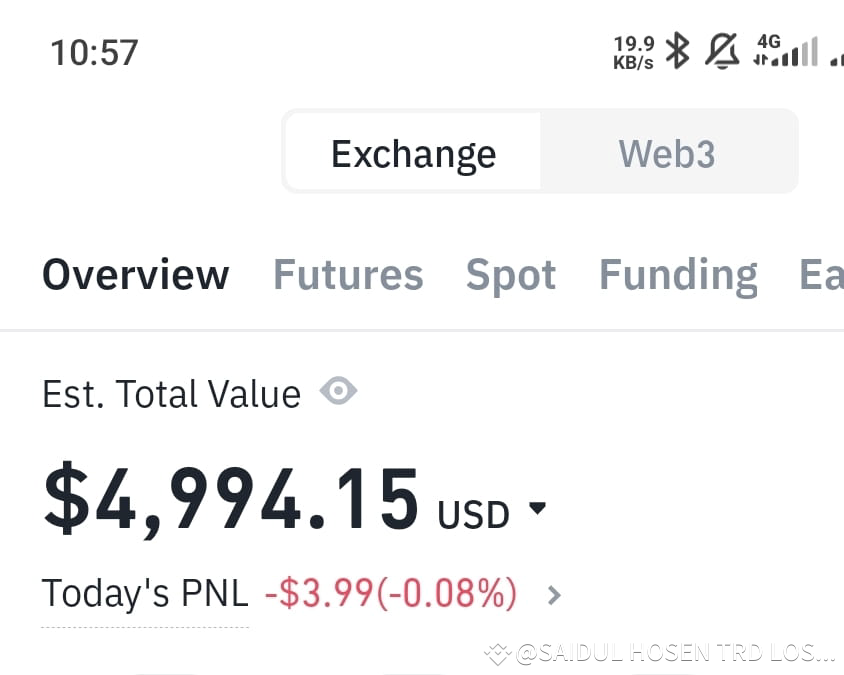844x675 pixels.
Task: Tap the Today's PNL underlined label
Action: point(145,593)
